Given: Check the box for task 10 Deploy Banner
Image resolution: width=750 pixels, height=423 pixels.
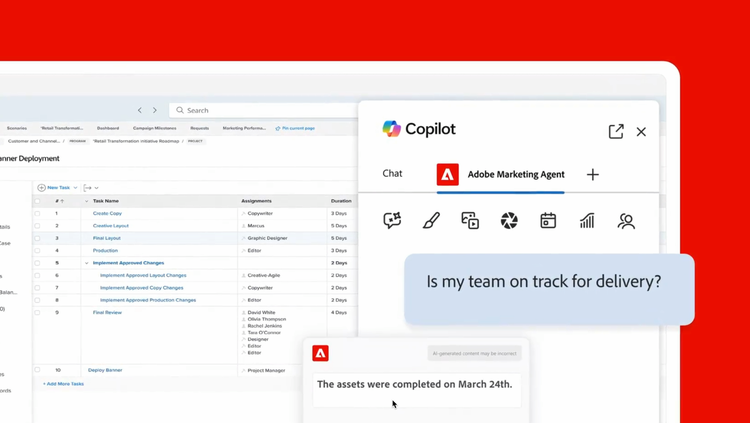Looking at the screenshot, I should tap(37, 370).
